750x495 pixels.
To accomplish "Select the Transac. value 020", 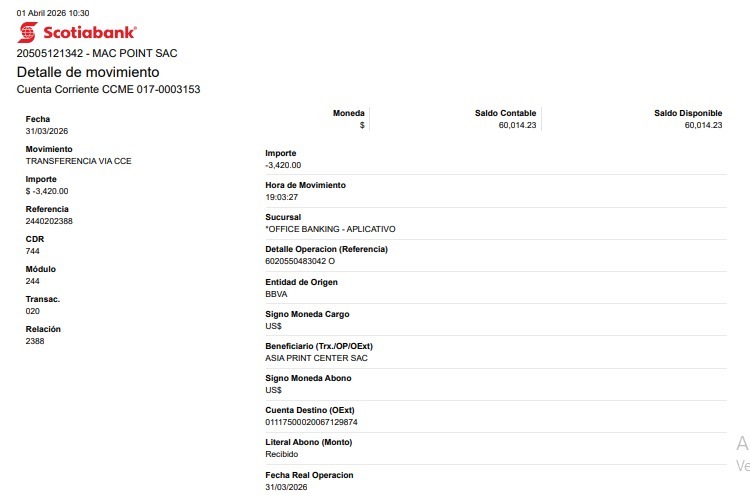I will (x=33, y=311).
